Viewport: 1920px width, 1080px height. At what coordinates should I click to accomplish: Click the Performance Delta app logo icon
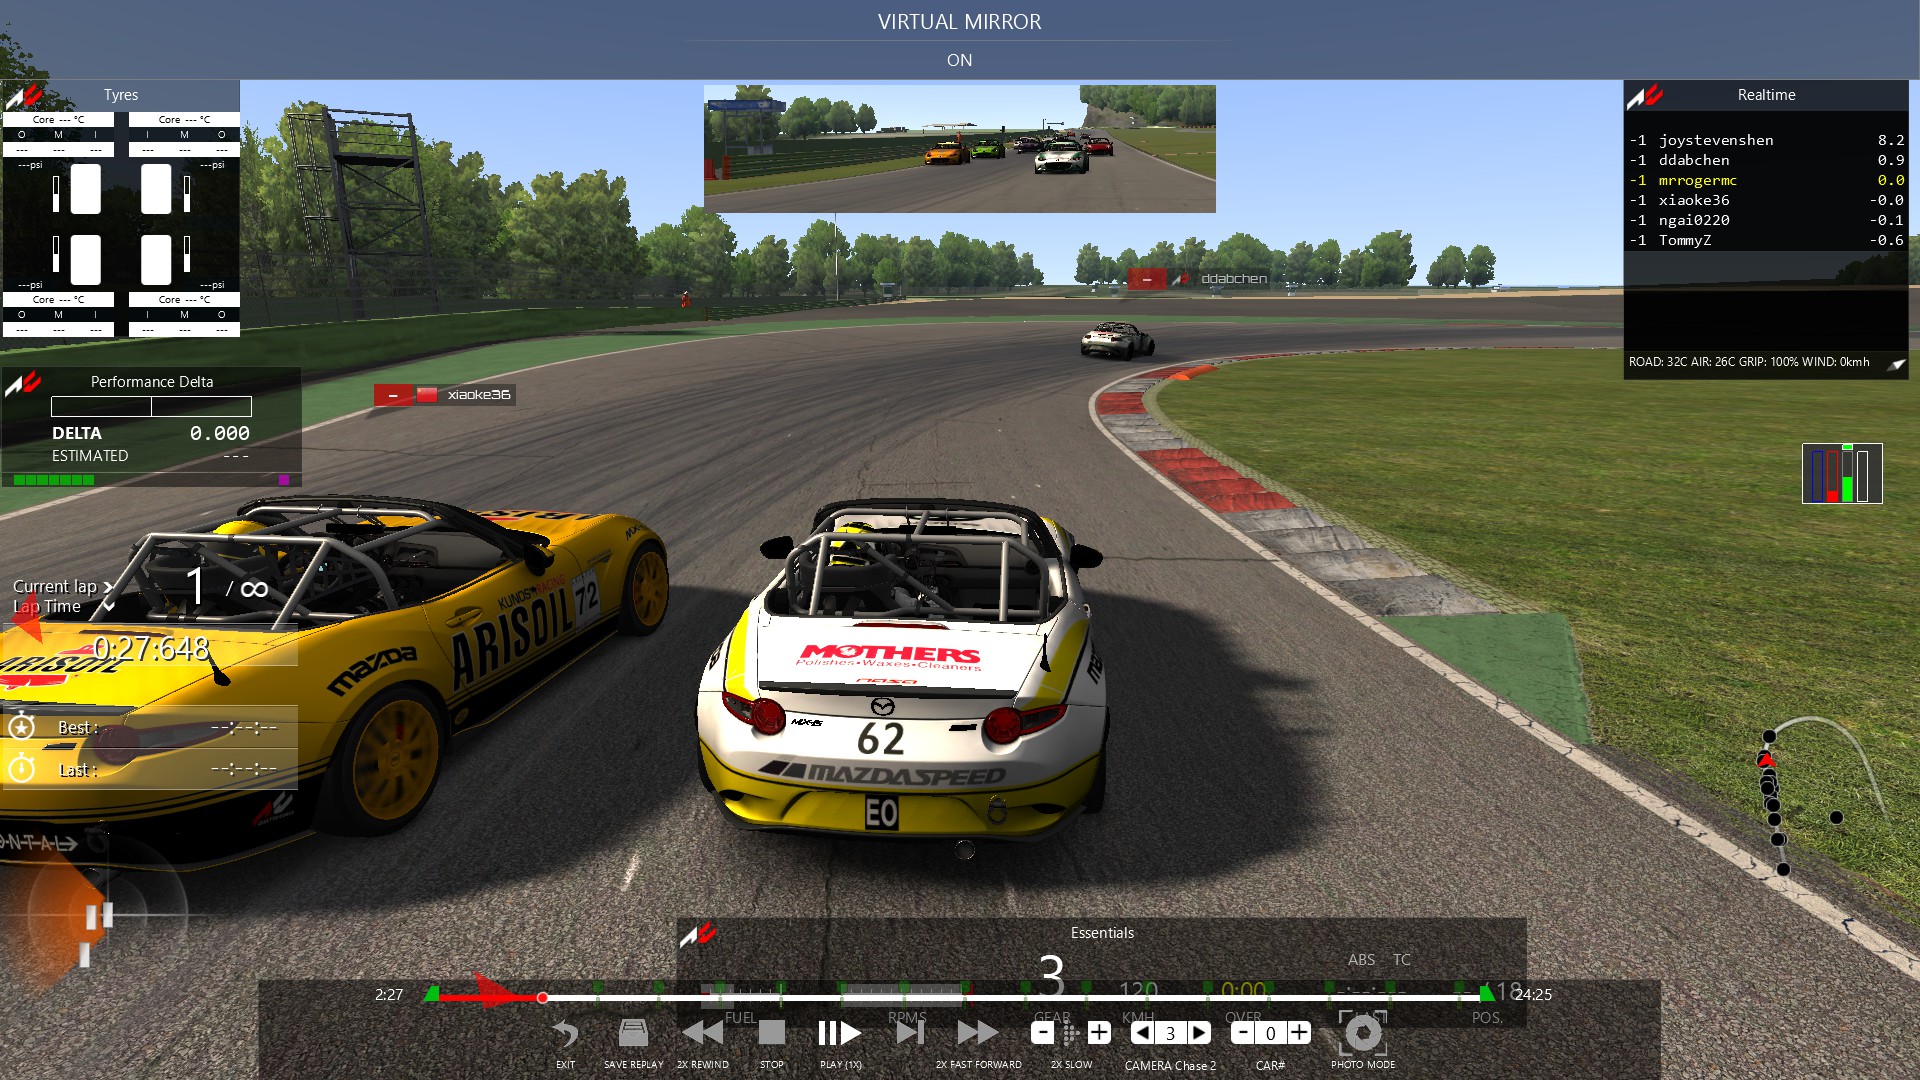point(23,383)
